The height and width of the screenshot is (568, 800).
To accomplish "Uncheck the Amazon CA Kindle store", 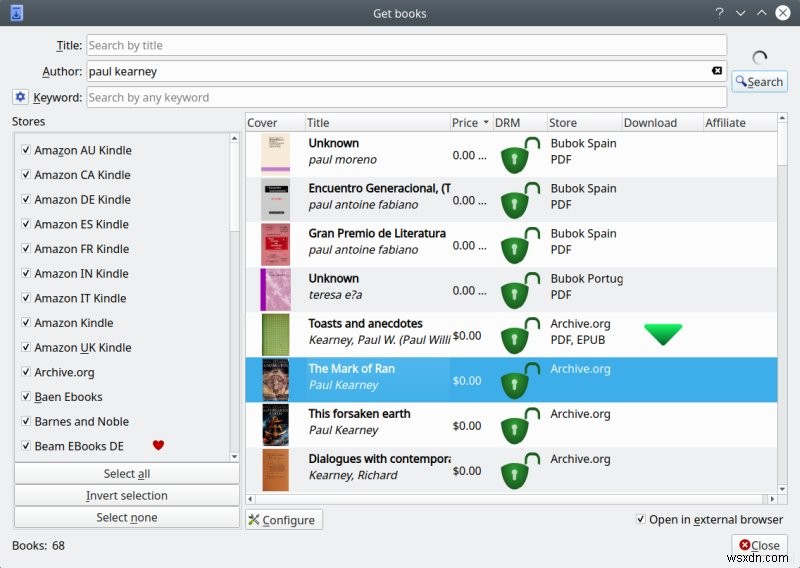I will (26, 174).
